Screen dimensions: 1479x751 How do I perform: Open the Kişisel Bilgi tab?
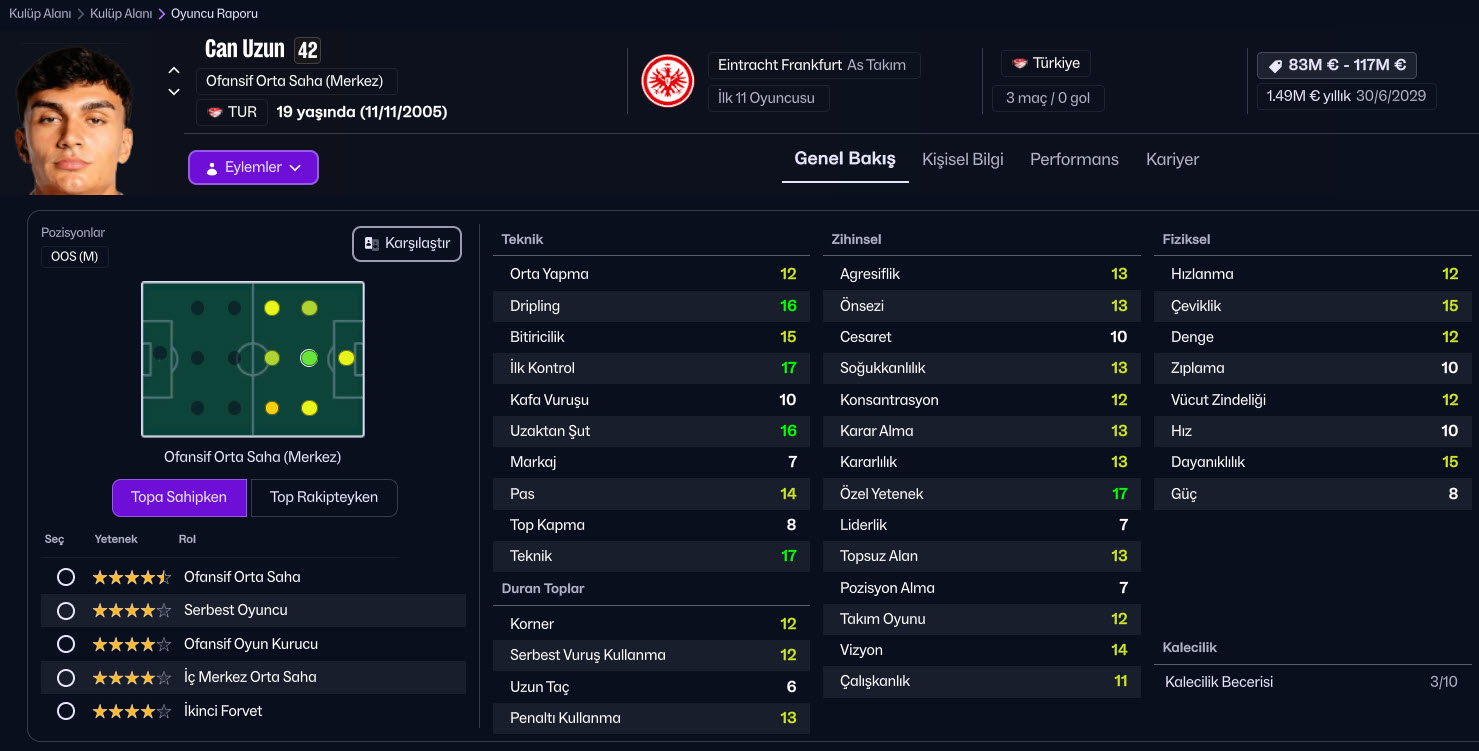(962, 159)
